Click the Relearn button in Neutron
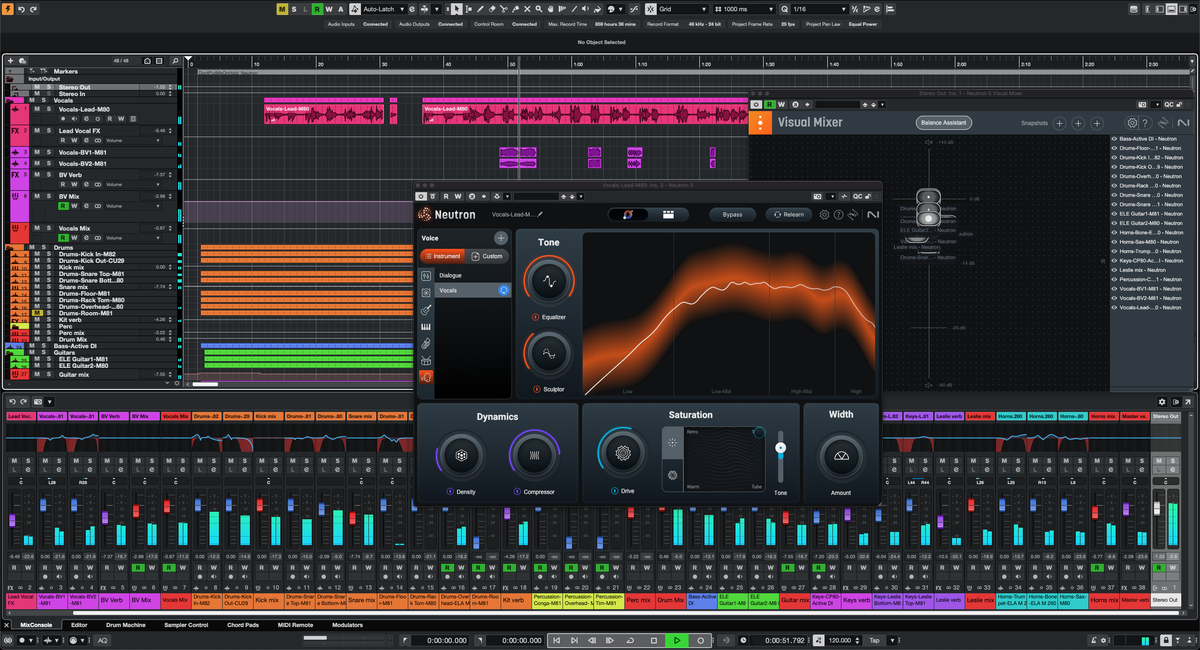This screenshot has height=650, width=1200. [x=790, y=214]
